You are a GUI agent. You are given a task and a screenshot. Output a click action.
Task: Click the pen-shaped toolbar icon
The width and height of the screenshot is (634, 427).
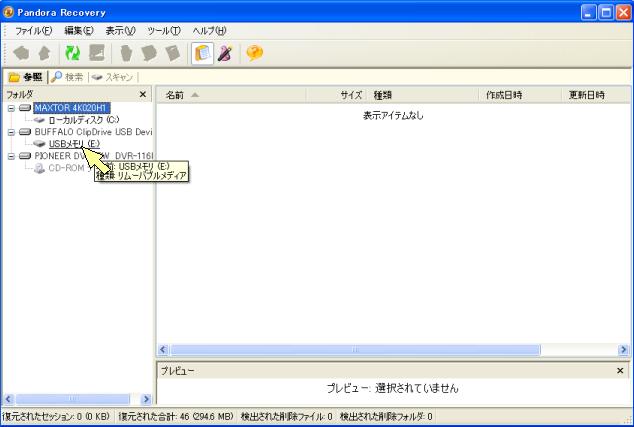(225, 53)
